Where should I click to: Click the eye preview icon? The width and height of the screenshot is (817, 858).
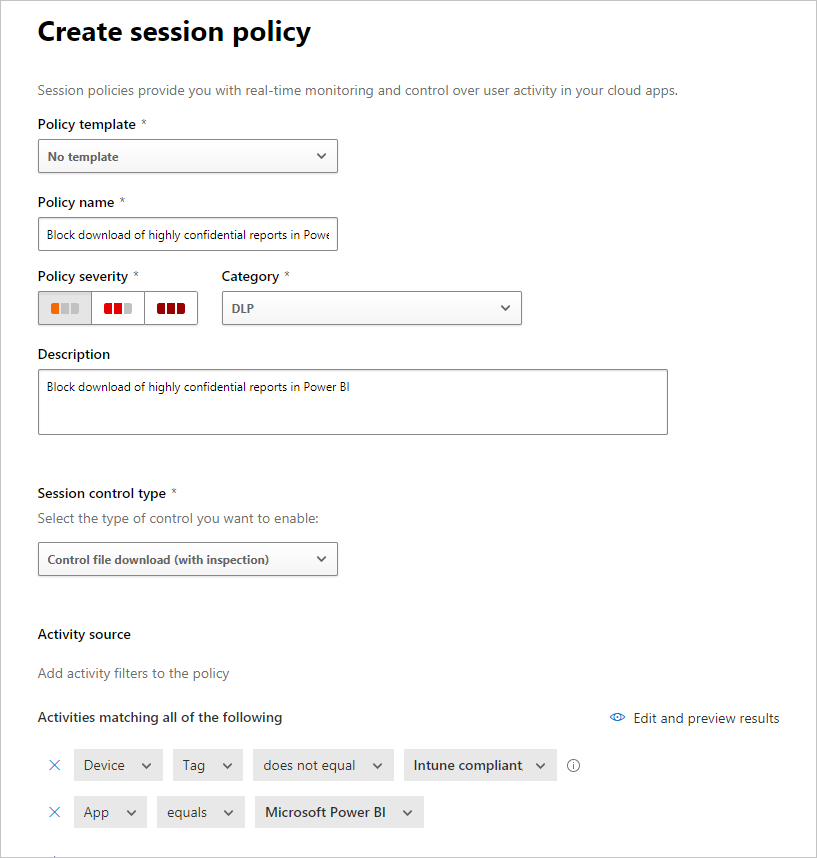618,718
